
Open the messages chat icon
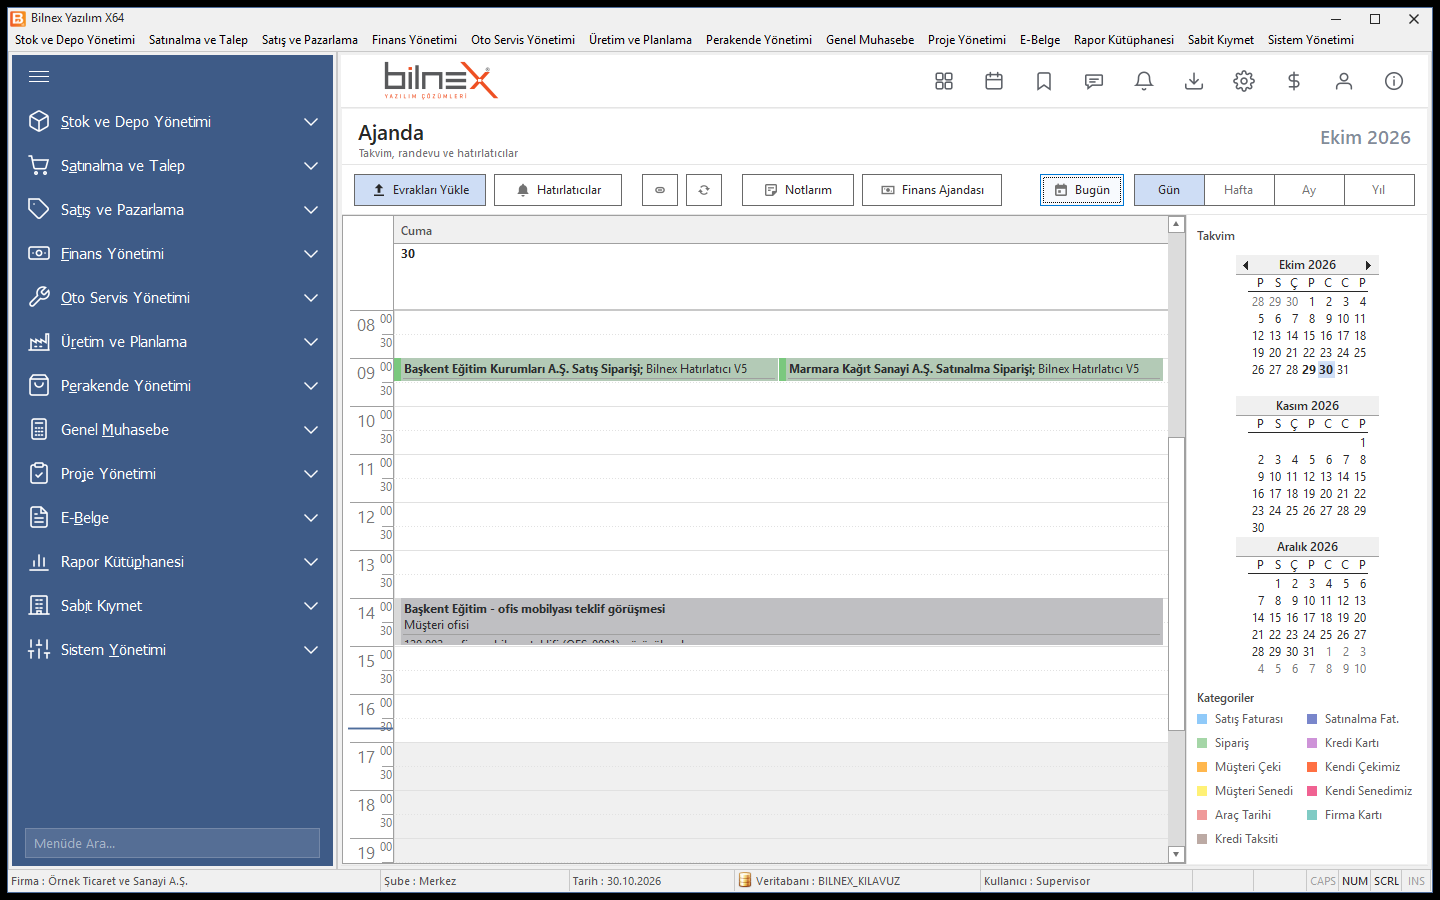click(x=1094, y=81)
